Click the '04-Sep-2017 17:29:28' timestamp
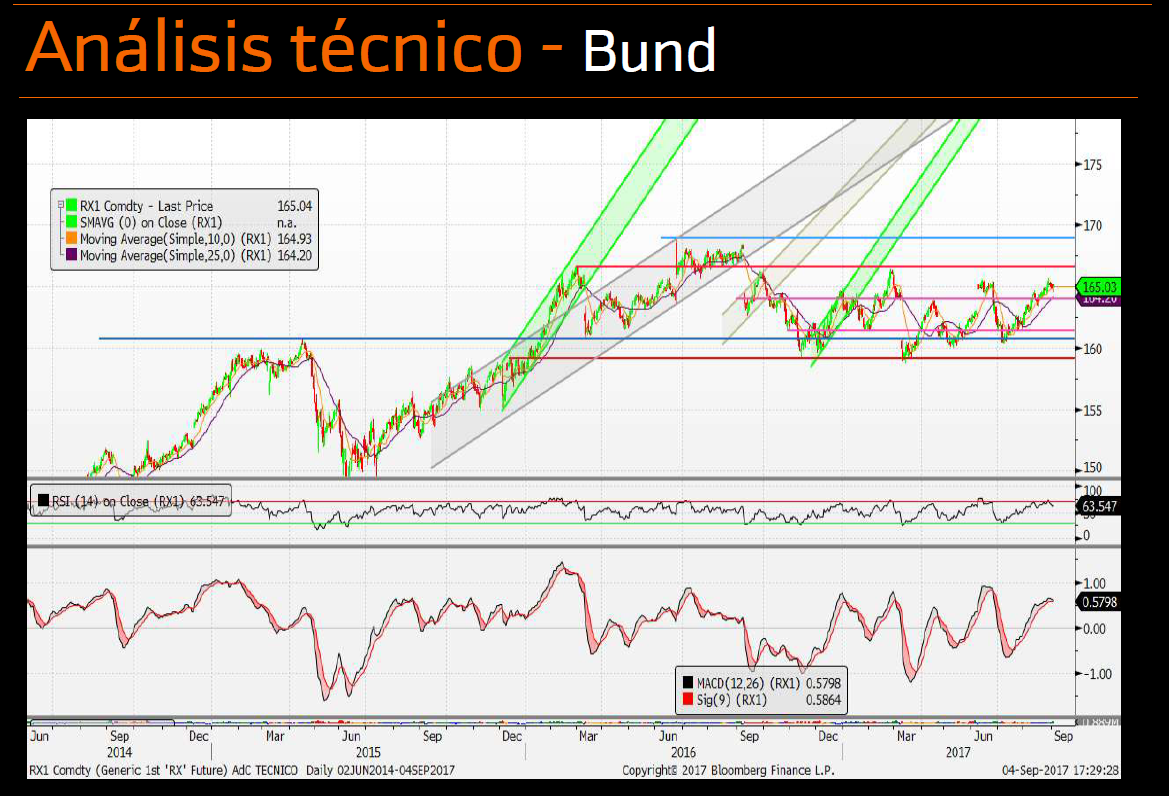This screenshot has width=1169, height=796. tap(1060, 770)
